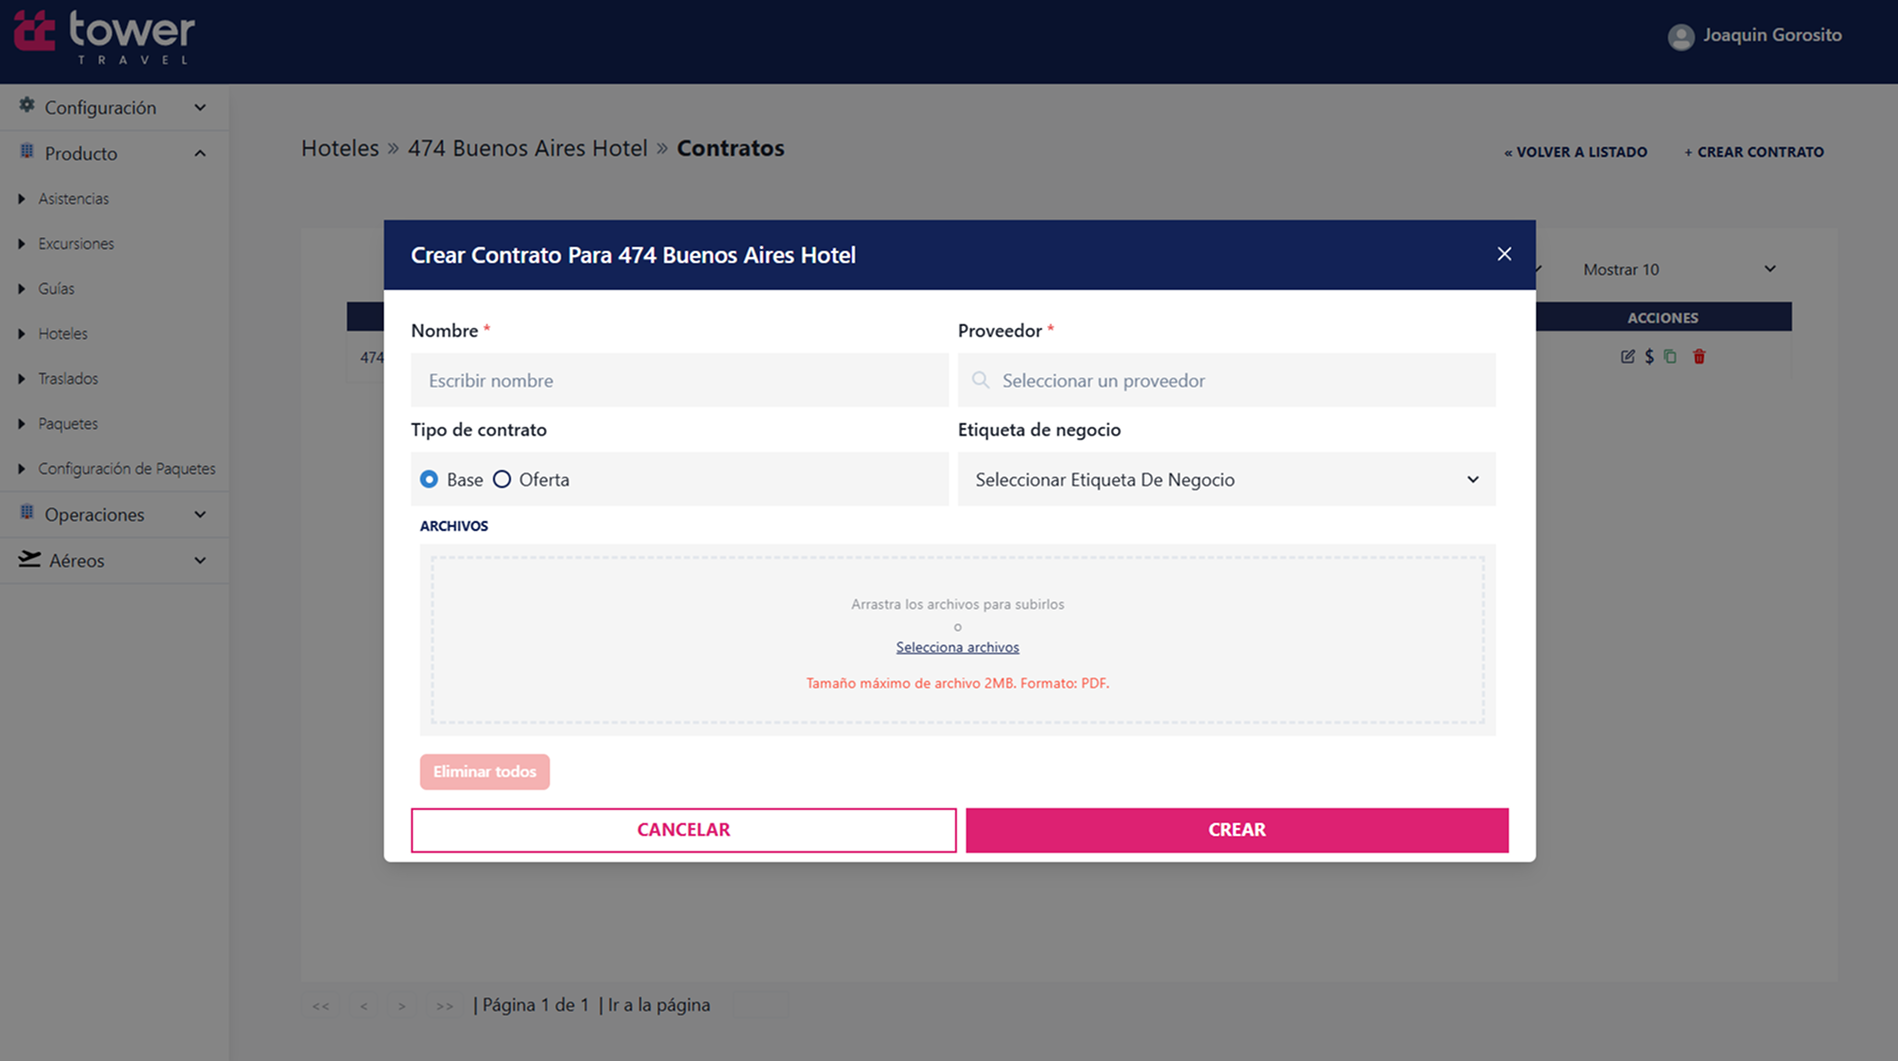Click the Selecciona archivos link
This screenshot has height=1061, width=1898.
click(957, 647)
